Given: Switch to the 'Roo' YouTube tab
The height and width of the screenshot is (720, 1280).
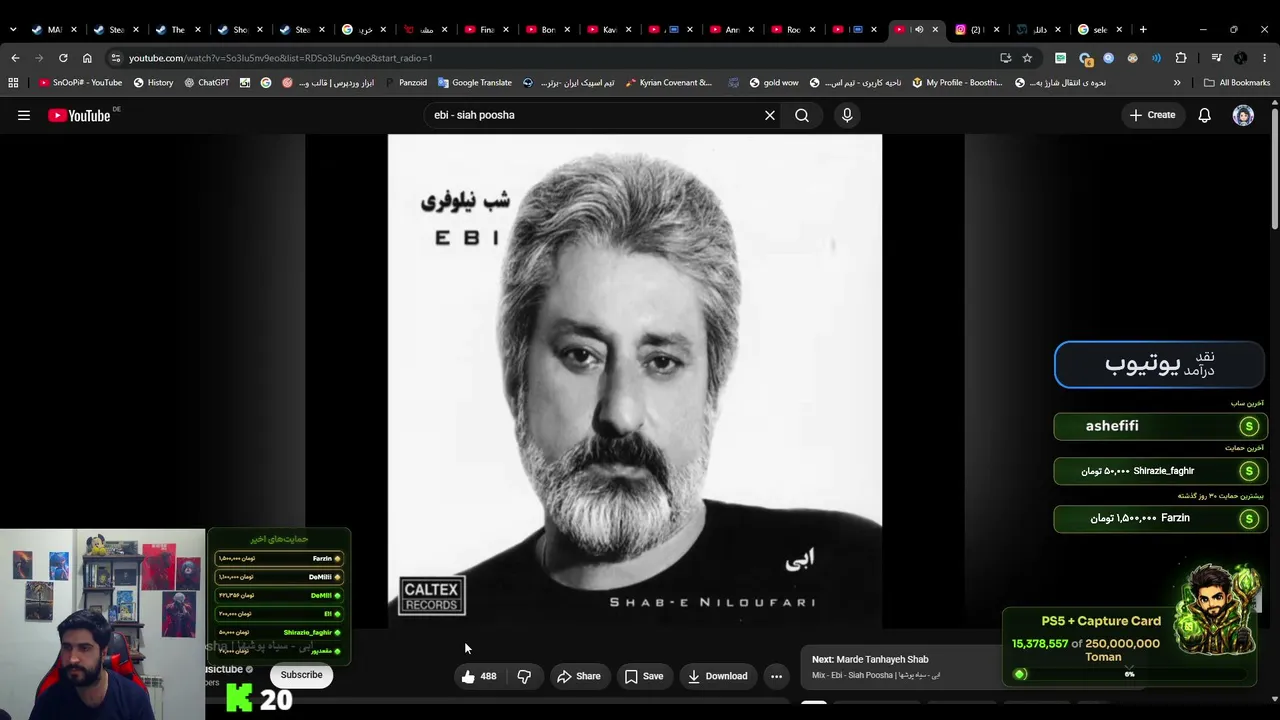Looking at the screenshot, I should click(790, 29).
